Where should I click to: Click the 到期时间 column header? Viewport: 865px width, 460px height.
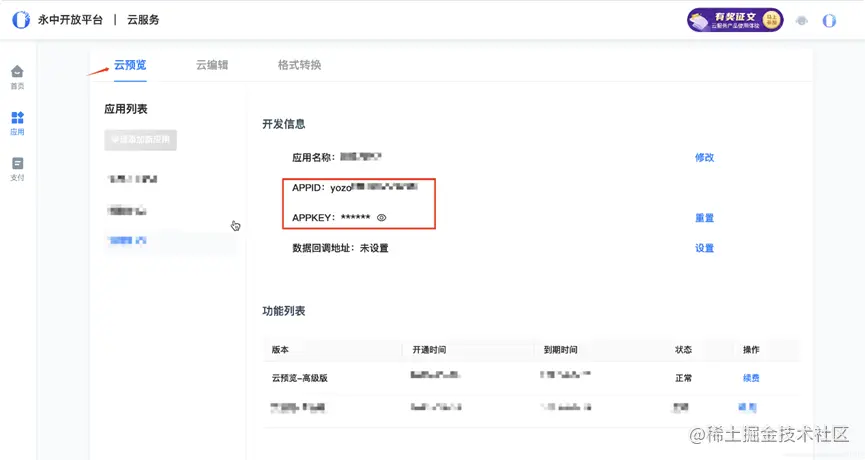tap(560, 350)
